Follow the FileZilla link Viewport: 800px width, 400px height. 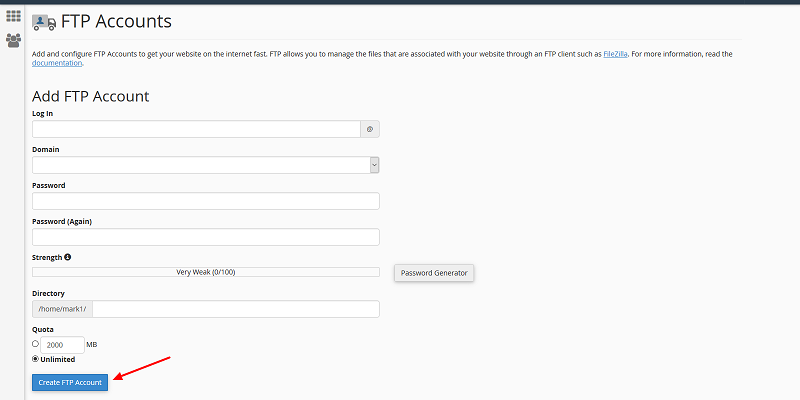[x=616, y=54]
